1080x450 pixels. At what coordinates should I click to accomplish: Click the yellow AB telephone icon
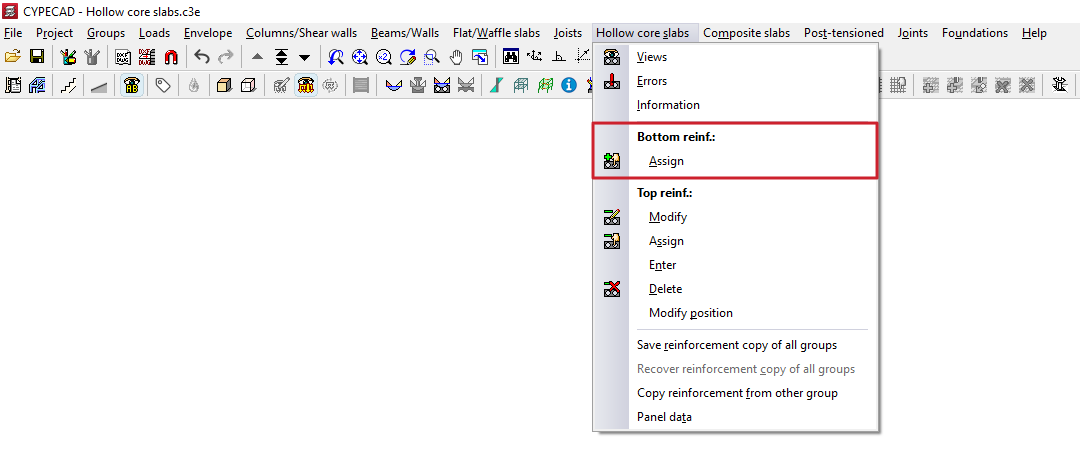[132, 85]
